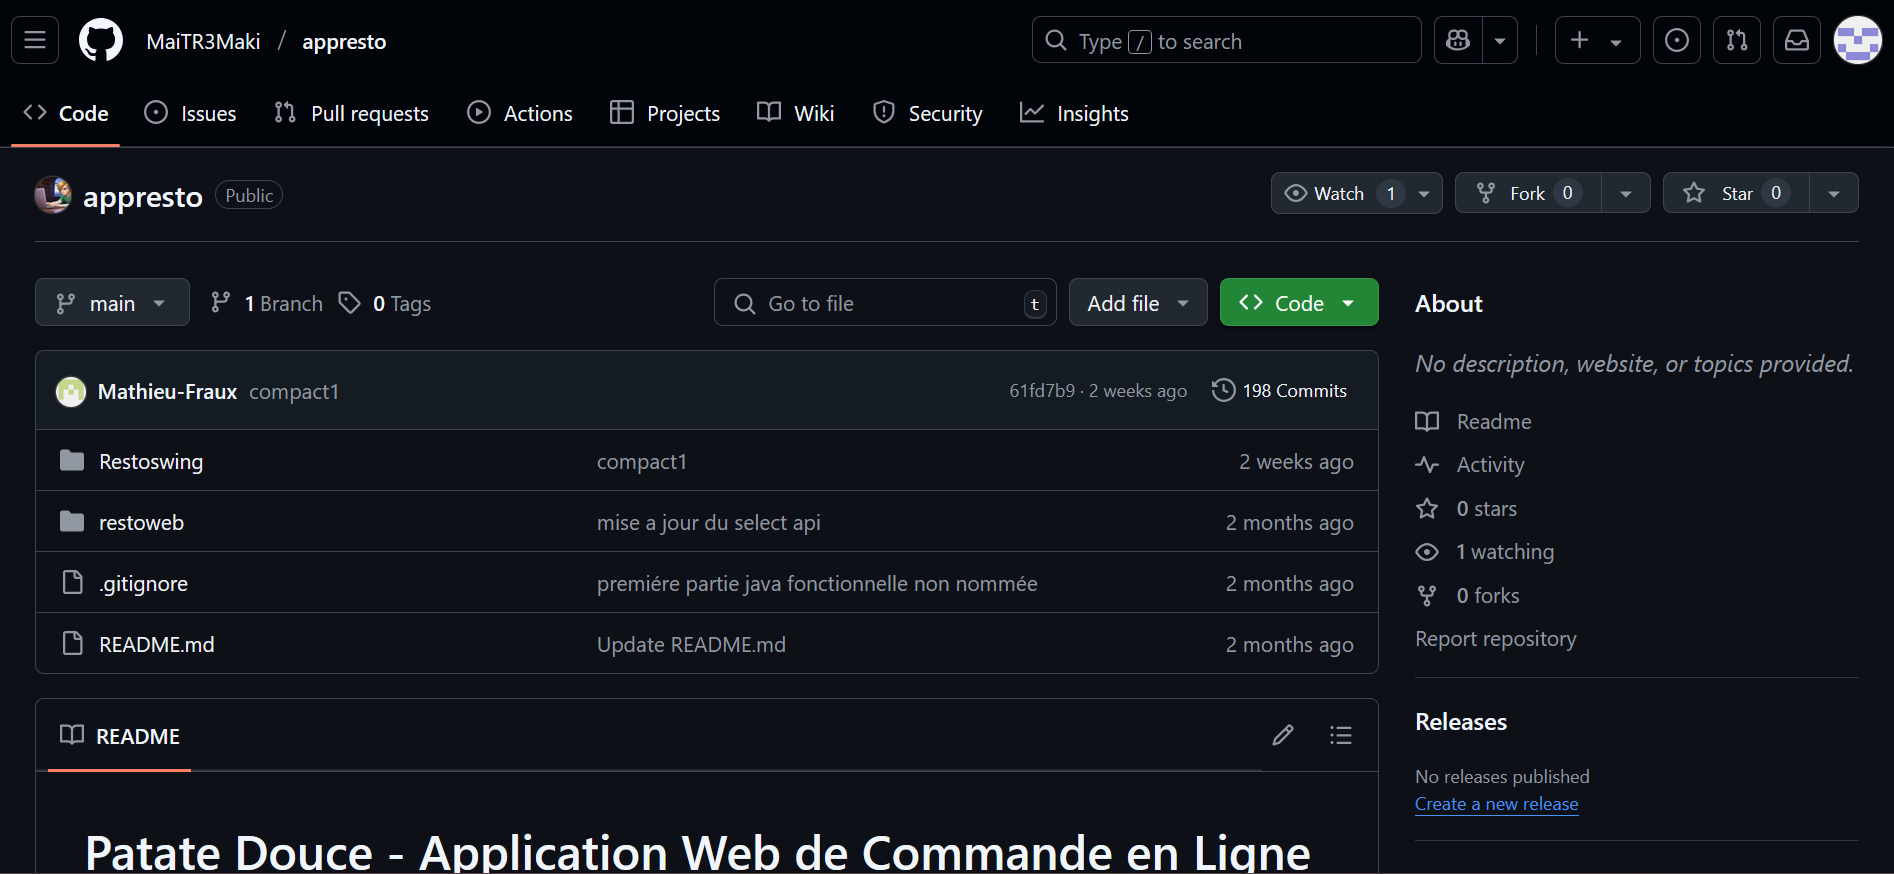Open the Actions tab

(x=520, y=113)
